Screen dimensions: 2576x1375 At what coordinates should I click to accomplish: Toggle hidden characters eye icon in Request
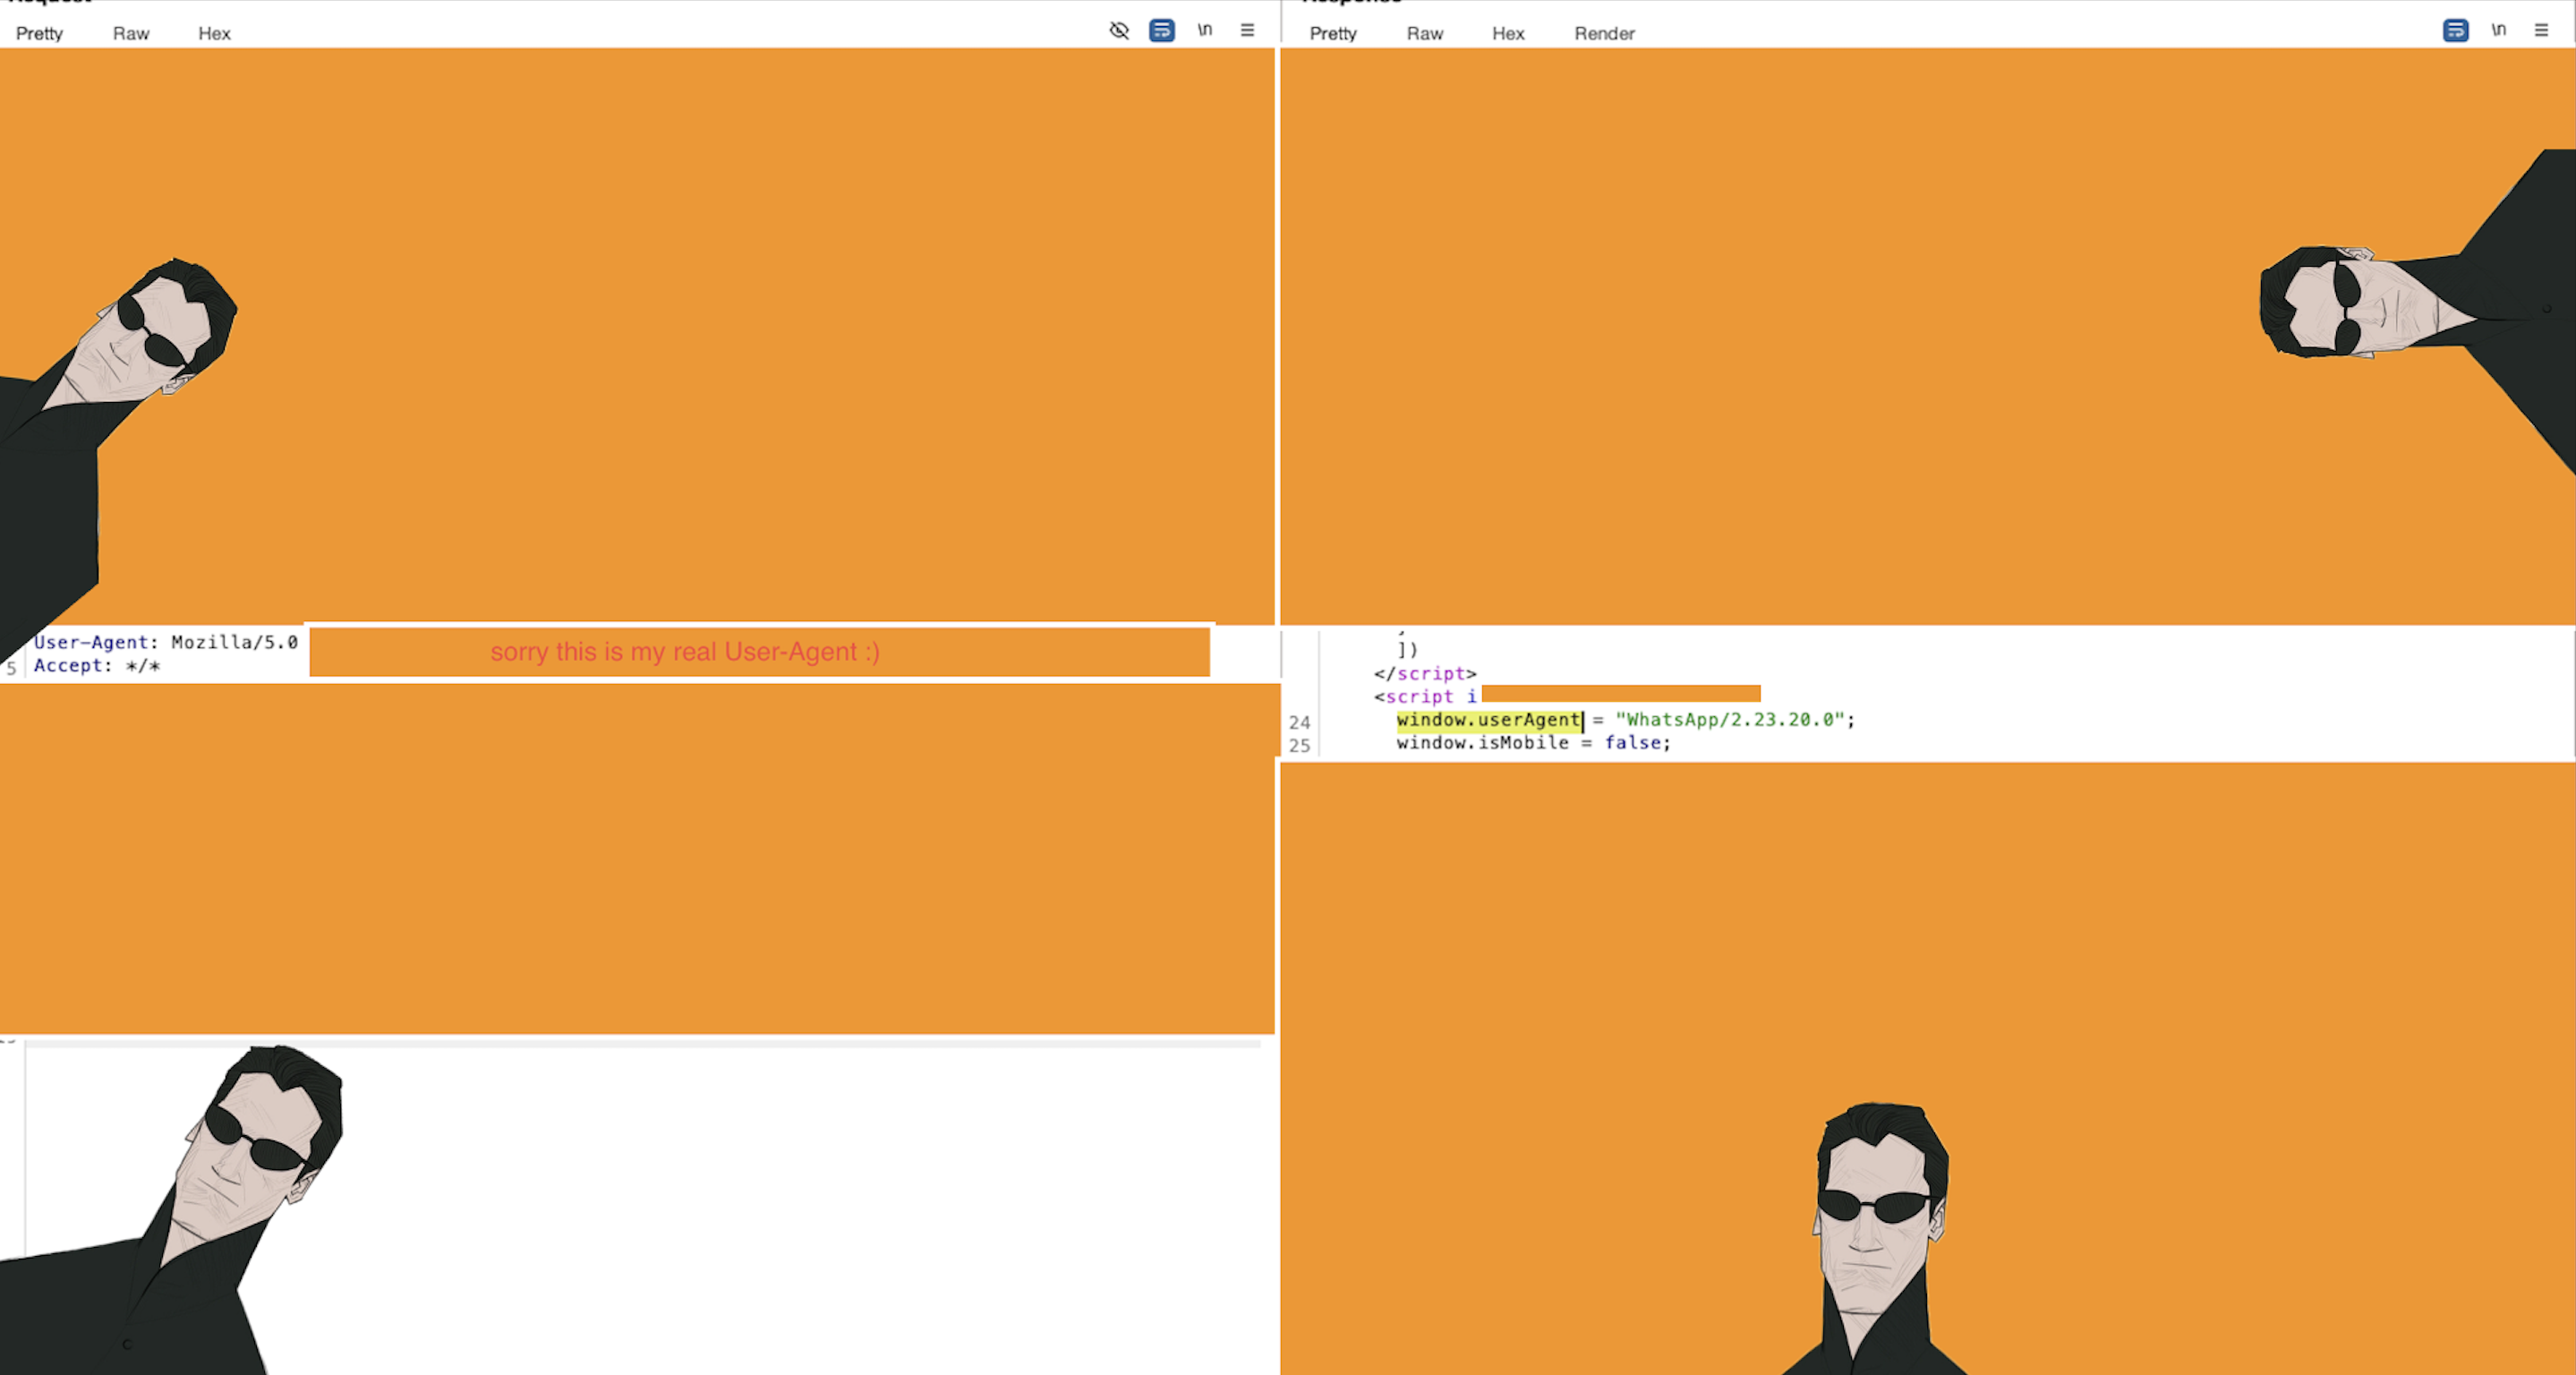click(x=1119, y=30)
